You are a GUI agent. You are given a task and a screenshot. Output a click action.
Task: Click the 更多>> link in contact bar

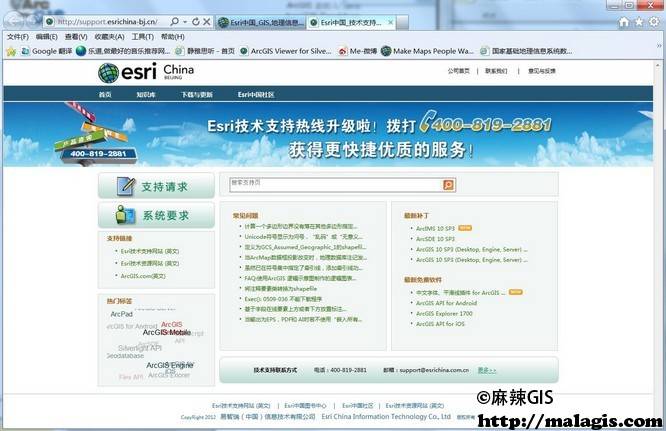[487, 370]
